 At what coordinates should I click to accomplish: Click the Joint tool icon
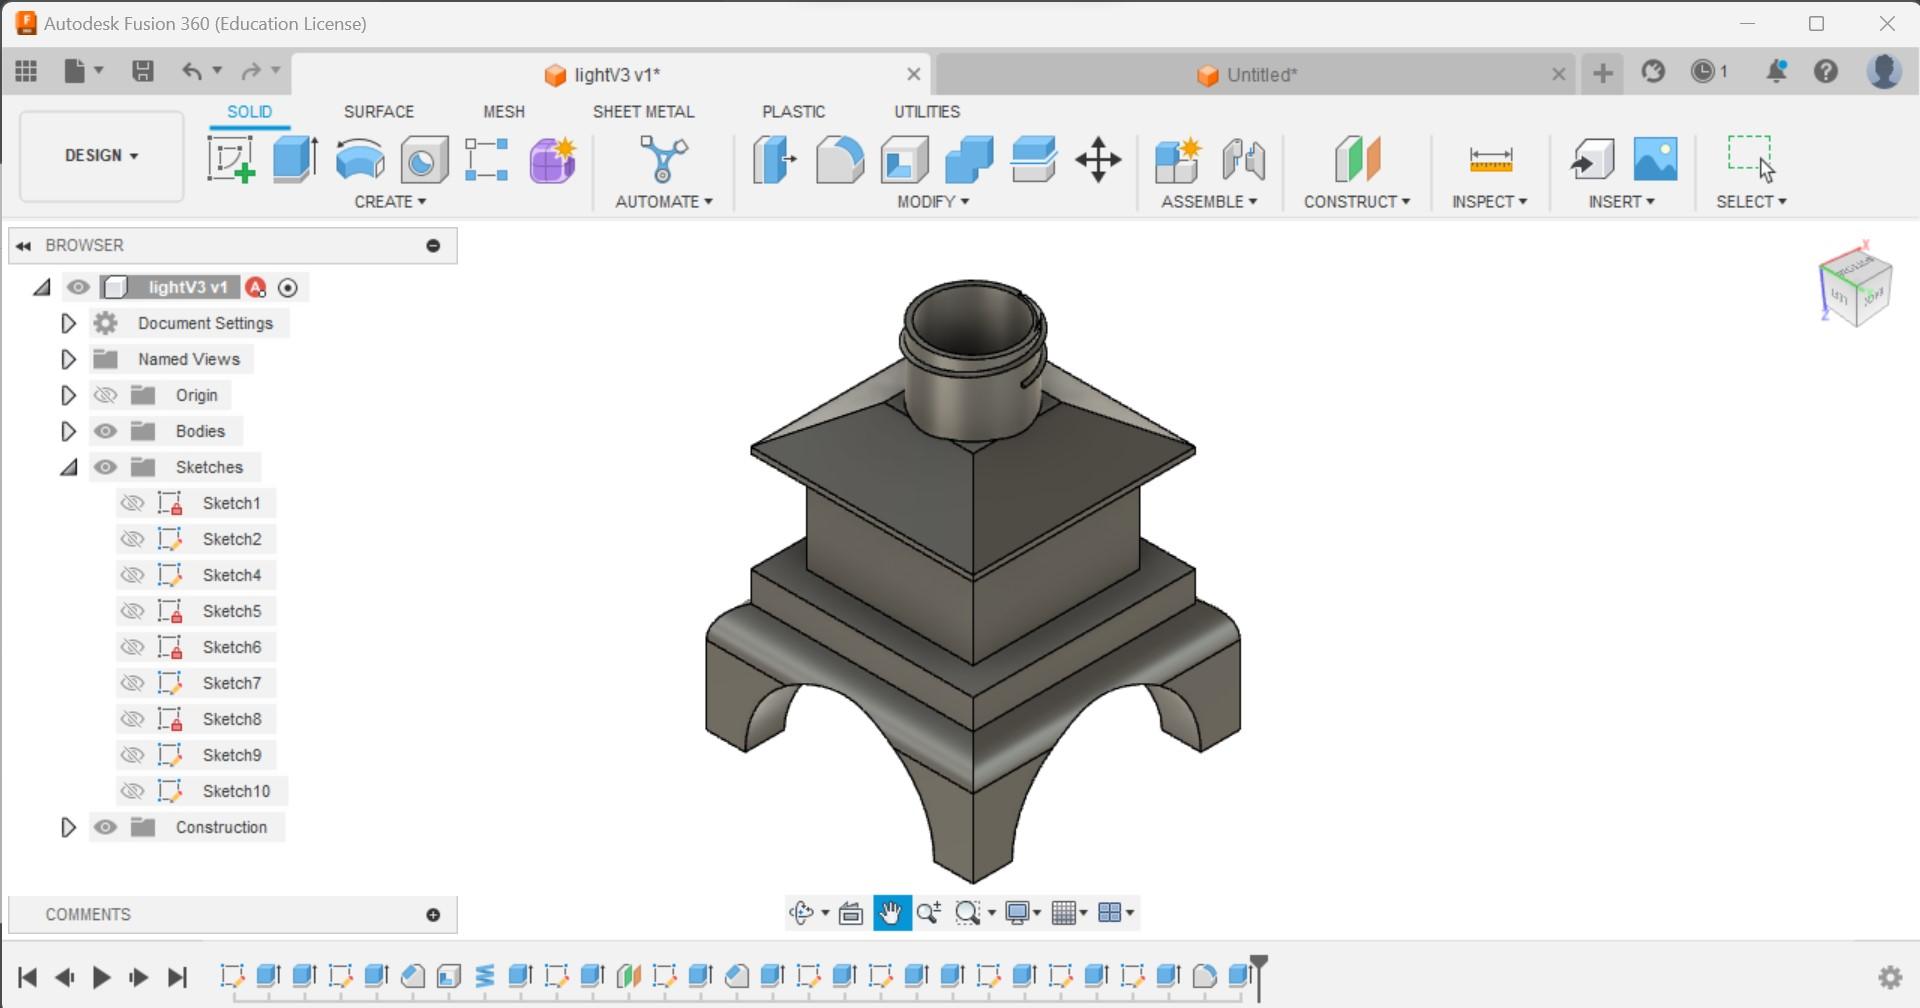click(1243, 160)
